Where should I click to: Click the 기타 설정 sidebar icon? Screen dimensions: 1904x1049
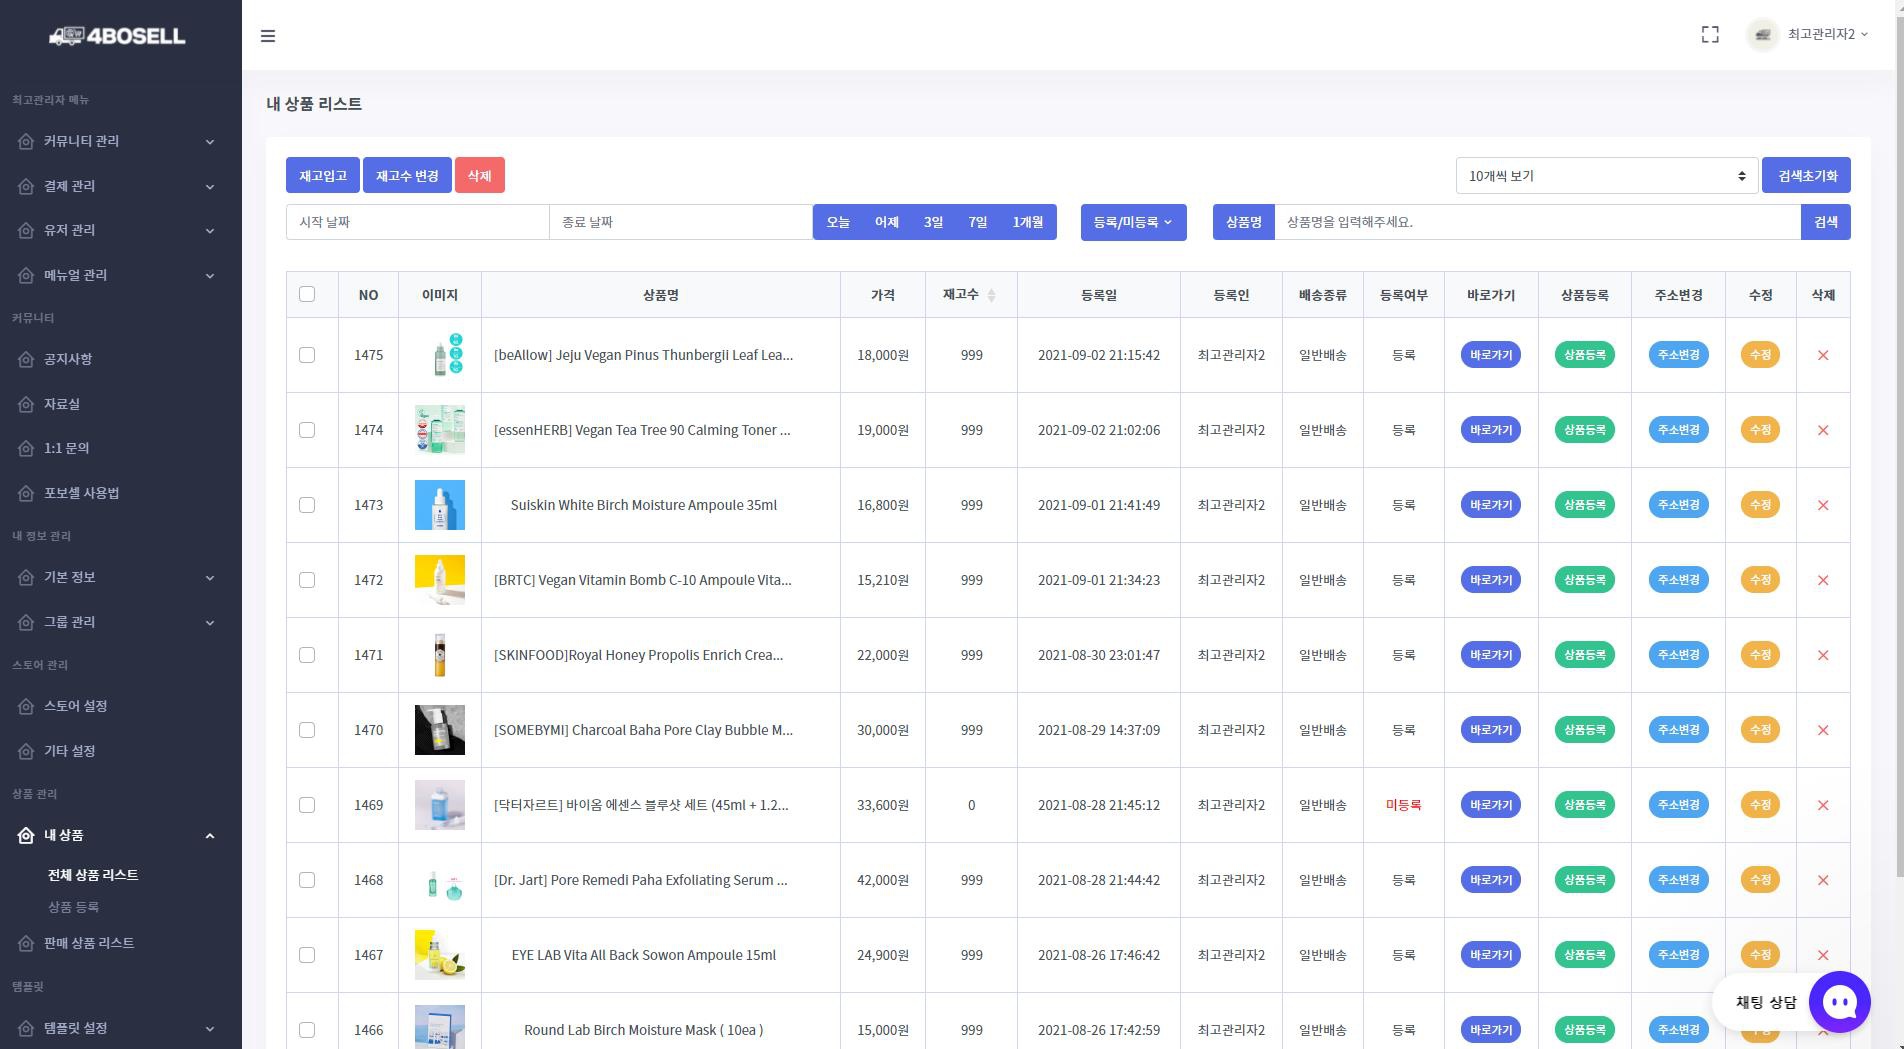point(26,751)
